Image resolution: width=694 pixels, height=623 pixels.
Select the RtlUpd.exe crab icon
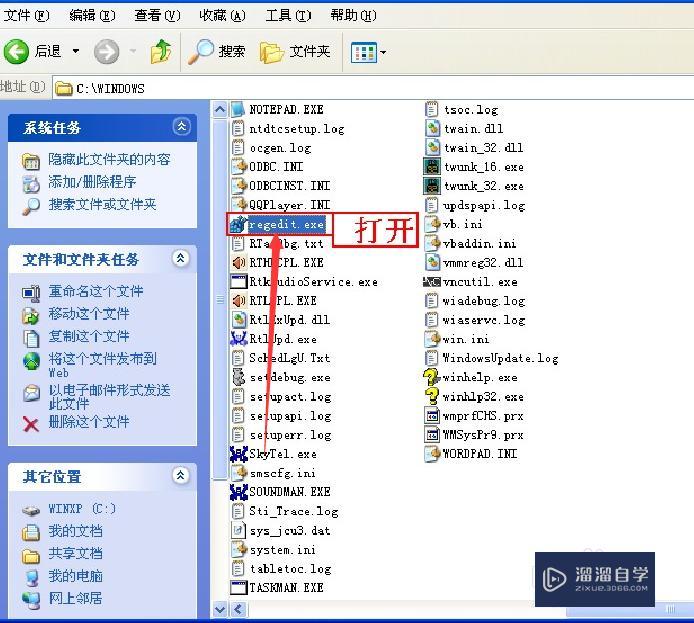tap(238, 339)
